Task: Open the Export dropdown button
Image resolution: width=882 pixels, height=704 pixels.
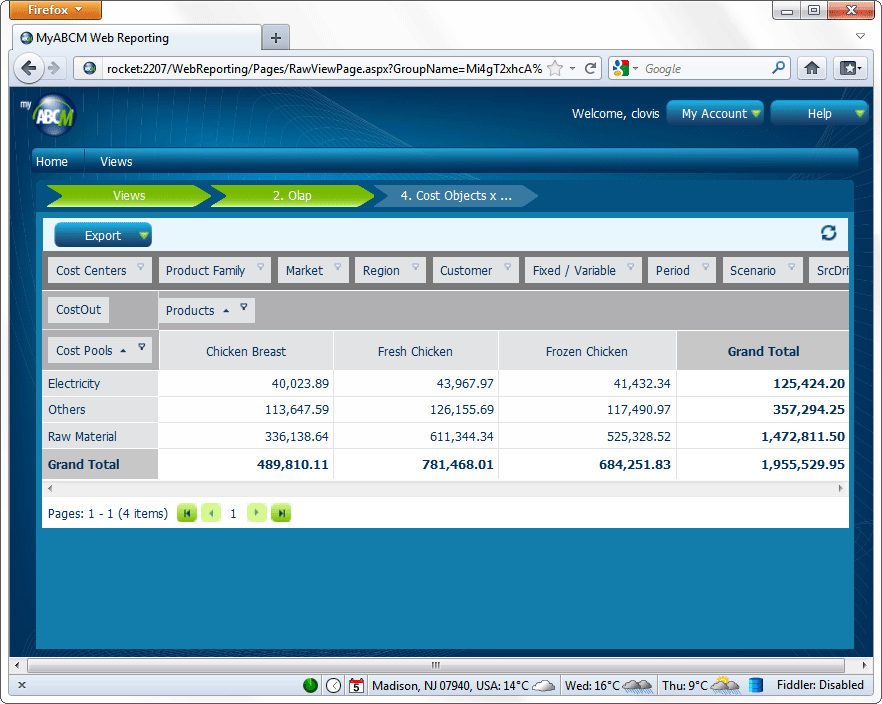Action: click(x=103, y=235)
